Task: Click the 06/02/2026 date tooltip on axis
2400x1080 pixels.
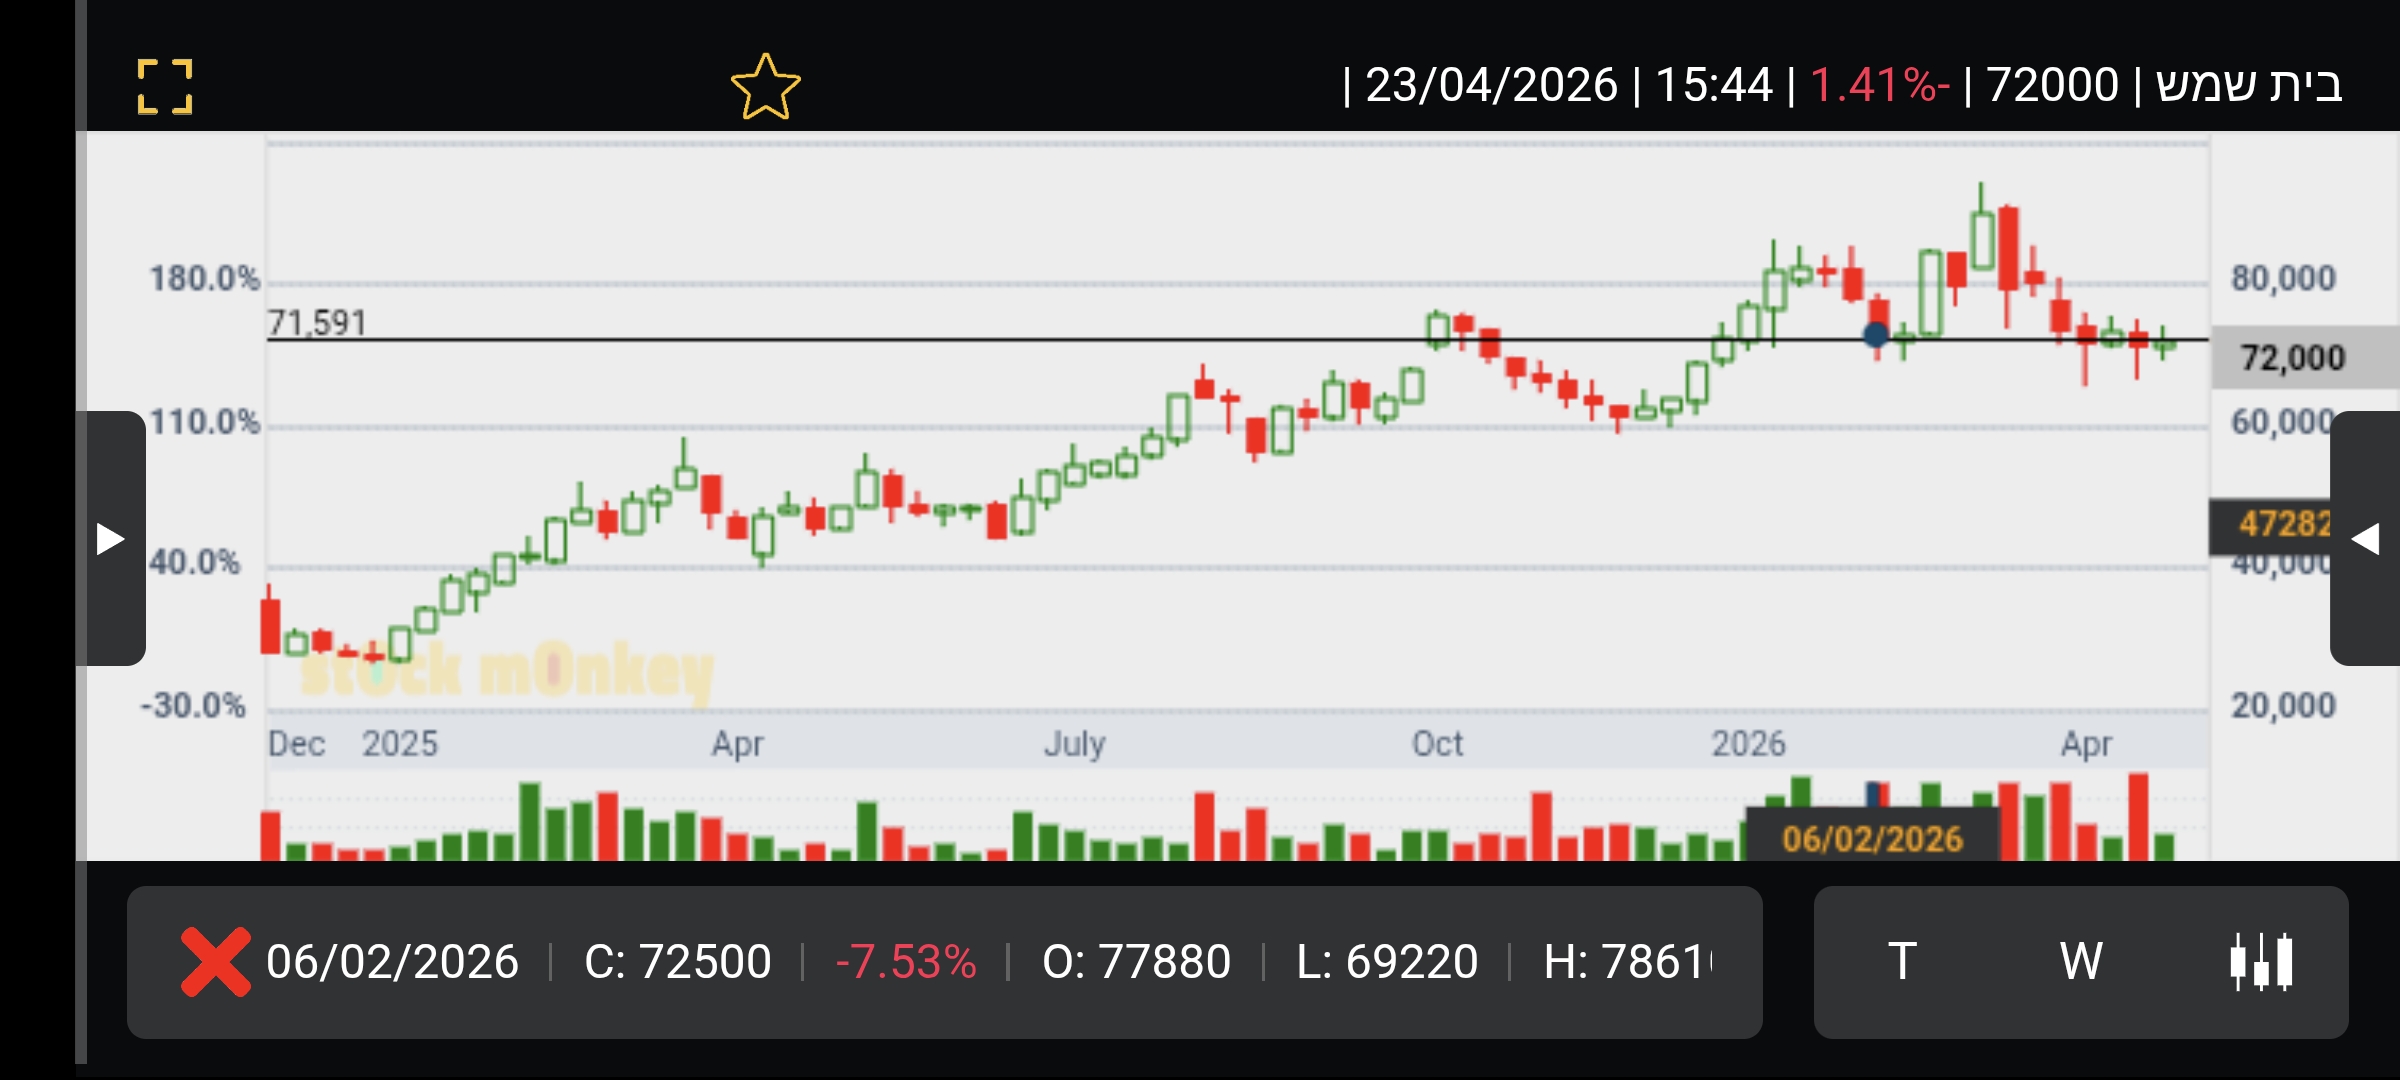Action: coord(1872,838)
